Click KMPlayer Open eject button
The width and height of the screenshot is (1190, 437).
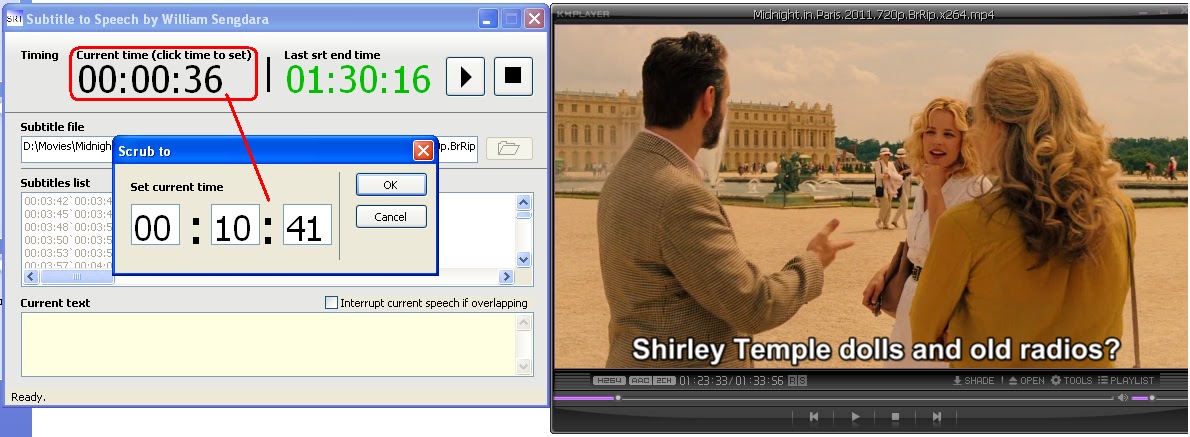pos(1026,380)
